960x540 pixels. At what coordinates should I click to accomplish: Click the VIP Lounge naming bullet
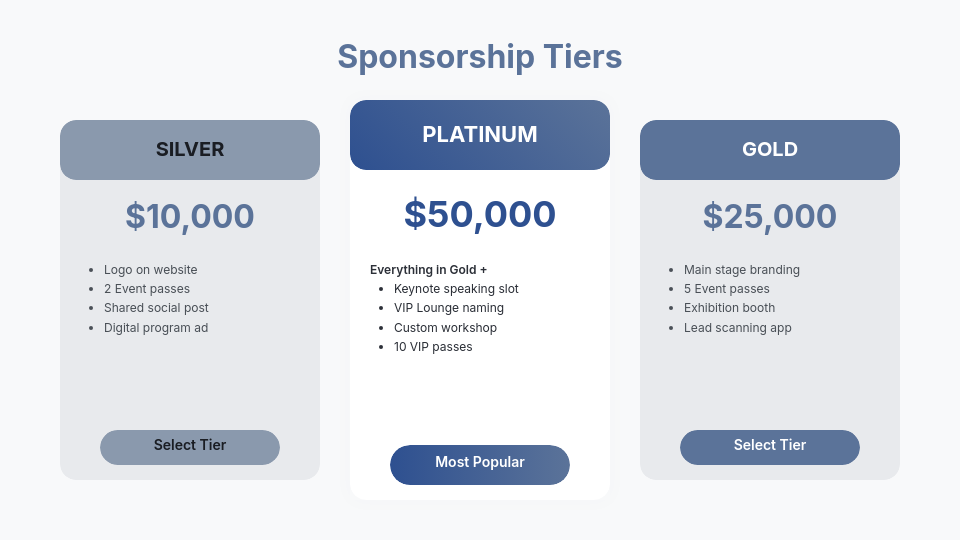pyautogui.click(x=449, y=308)
